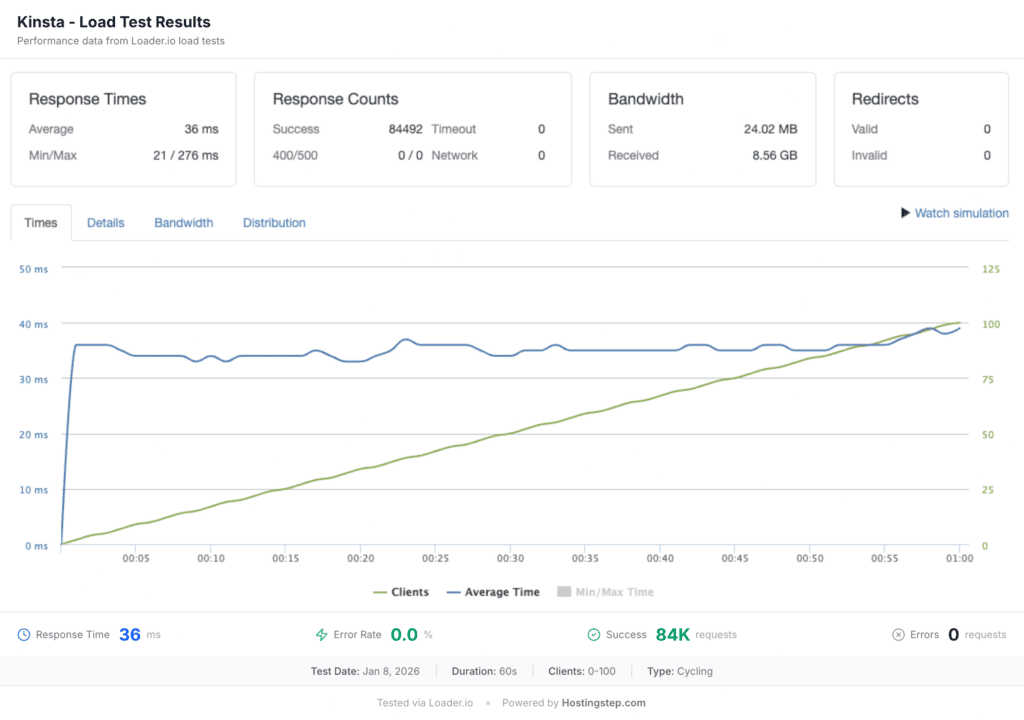
Task: Click the Watch simulation link text
Action: point(961,213)
